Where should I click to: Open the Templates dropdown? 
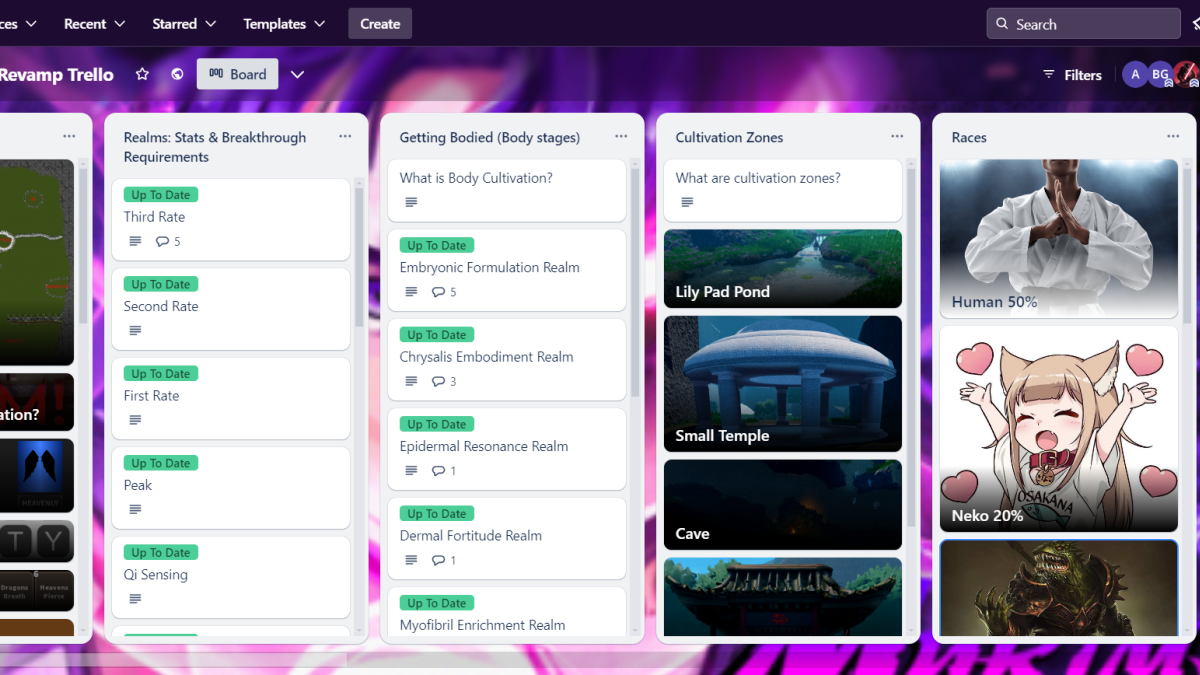point(284,23)
